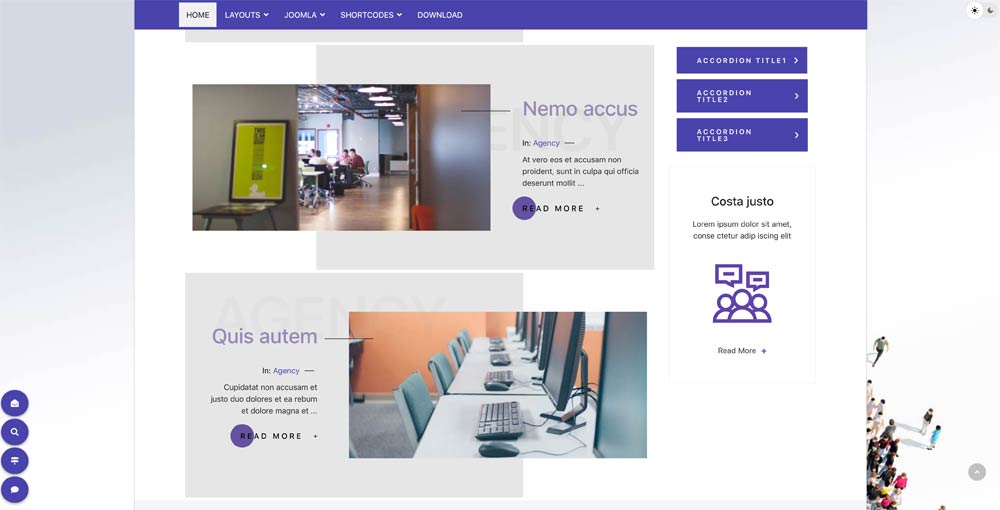Click the community chat people icon

742,293
